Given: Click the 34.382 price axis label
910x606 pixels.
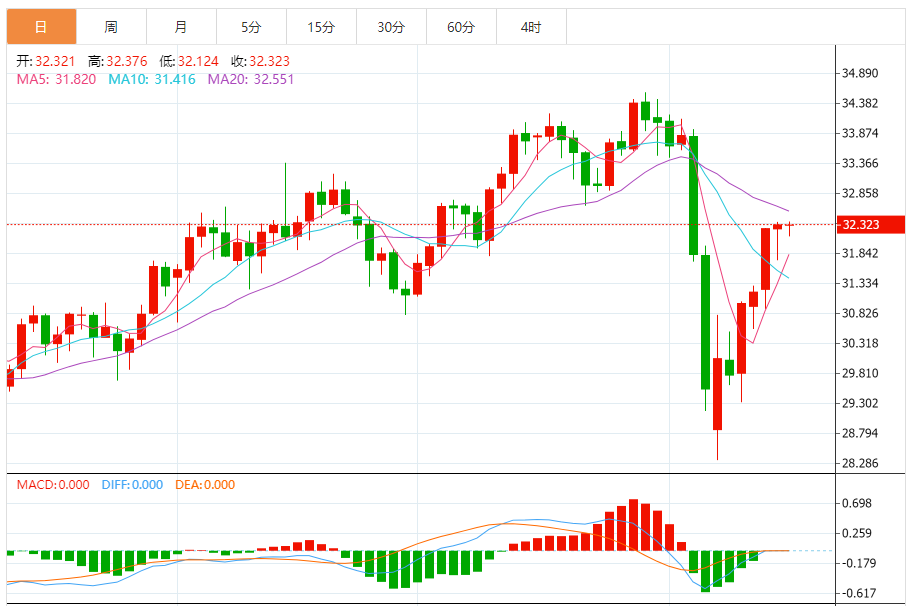Looking at the screenshot, I should [860, 103].
